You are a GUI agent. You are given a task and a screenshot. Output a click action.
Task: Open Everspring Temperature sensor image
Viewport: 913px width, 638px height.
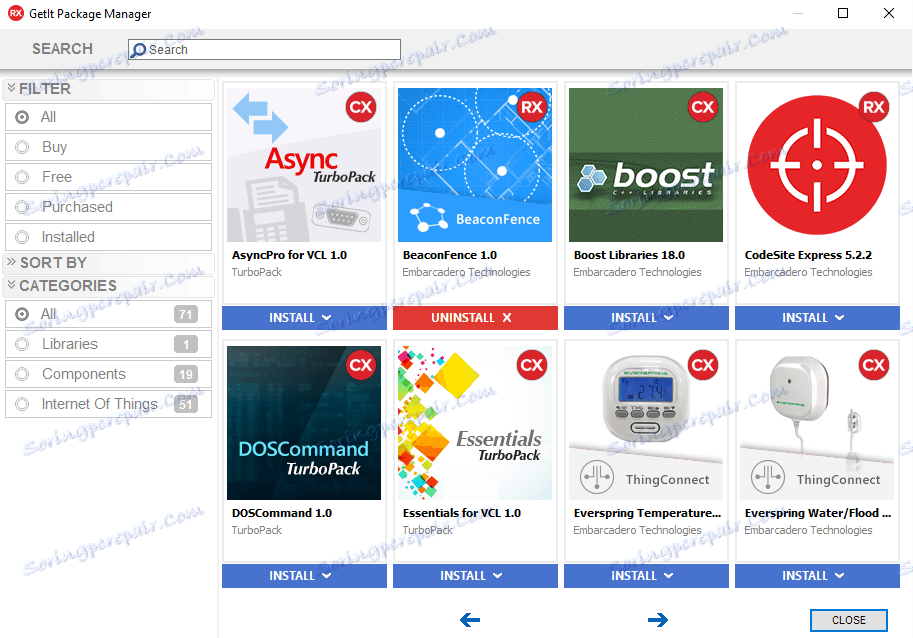646,423
